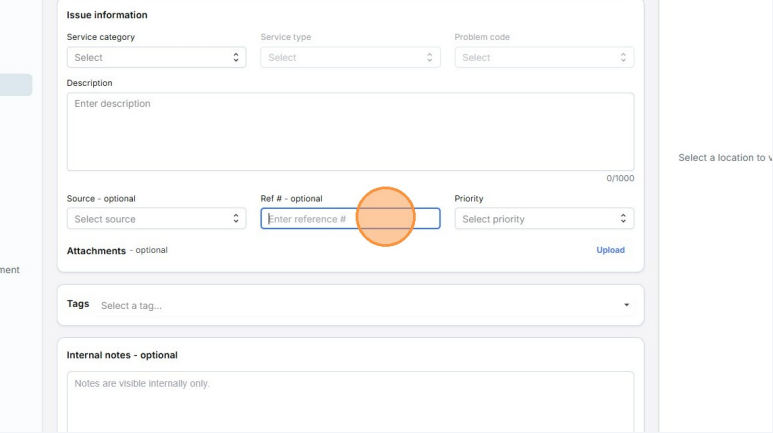This screenshot has height=433, width=773.
Task: Click the Issue information section heading
Action: coord(107,15)
